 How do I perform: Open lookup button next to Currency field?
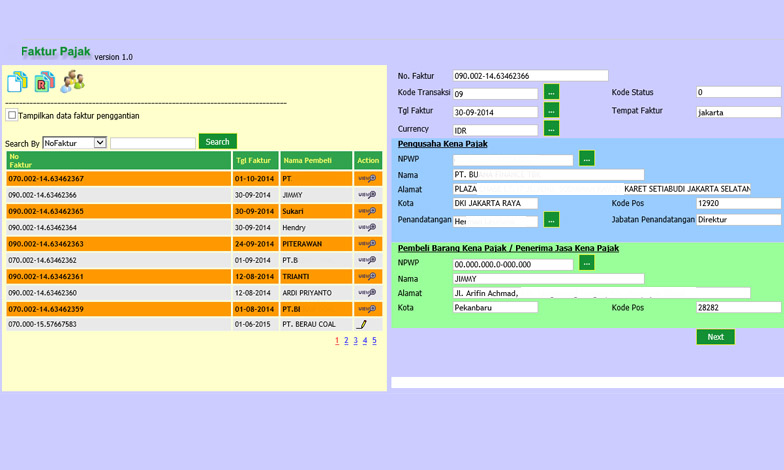coord(552,128)
